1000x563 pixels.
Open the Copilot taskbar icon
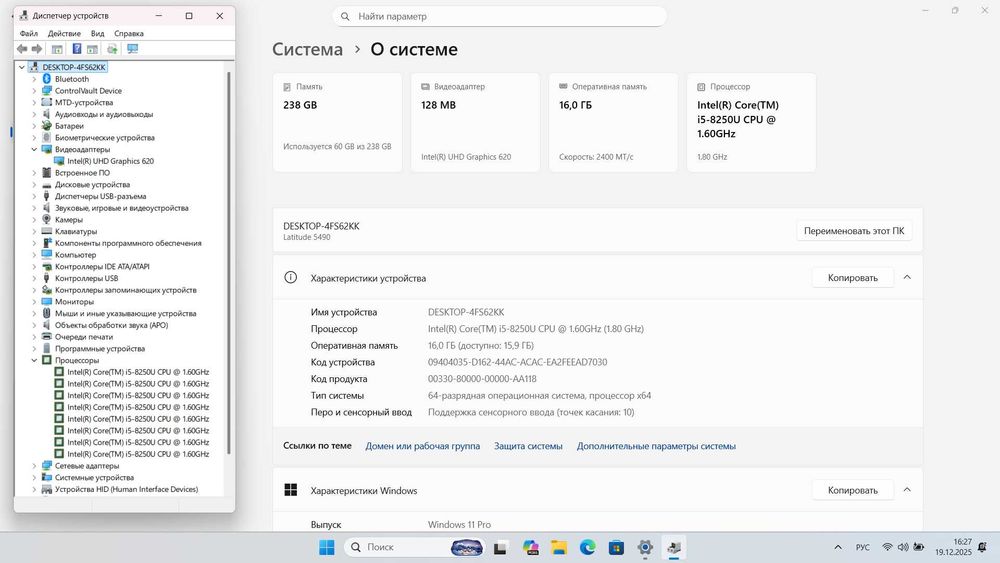531,547
